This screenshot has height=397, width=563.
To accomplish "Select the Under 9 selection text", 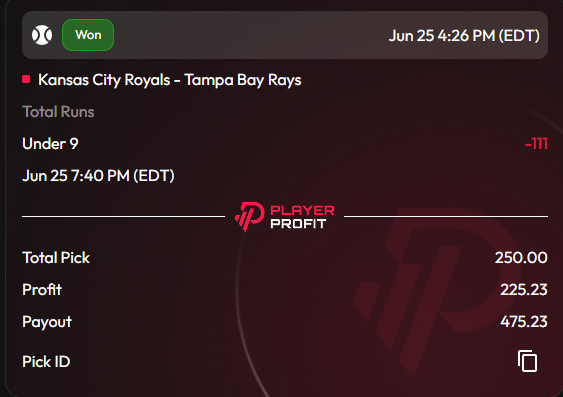I will [x=50, y=144].
